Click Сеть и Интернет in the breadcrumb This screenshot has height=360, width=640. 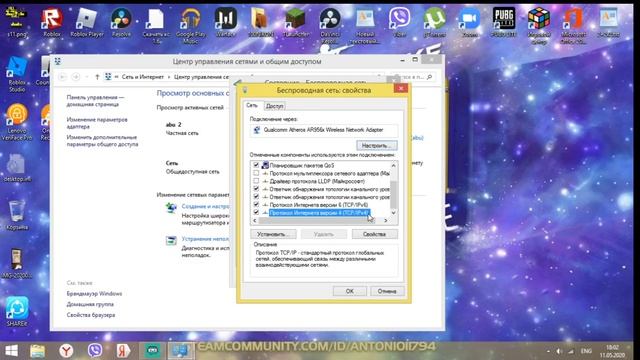(x=142, y=77)
